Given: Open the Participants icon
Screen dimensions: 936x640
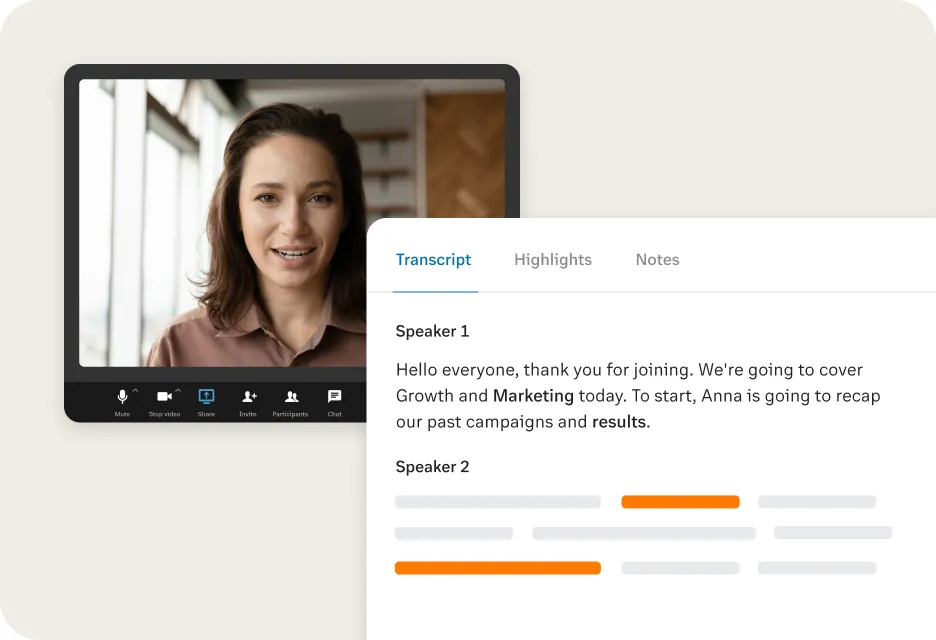Looking at the screenshot, I should pyautogui.click(x=291, y=396).
